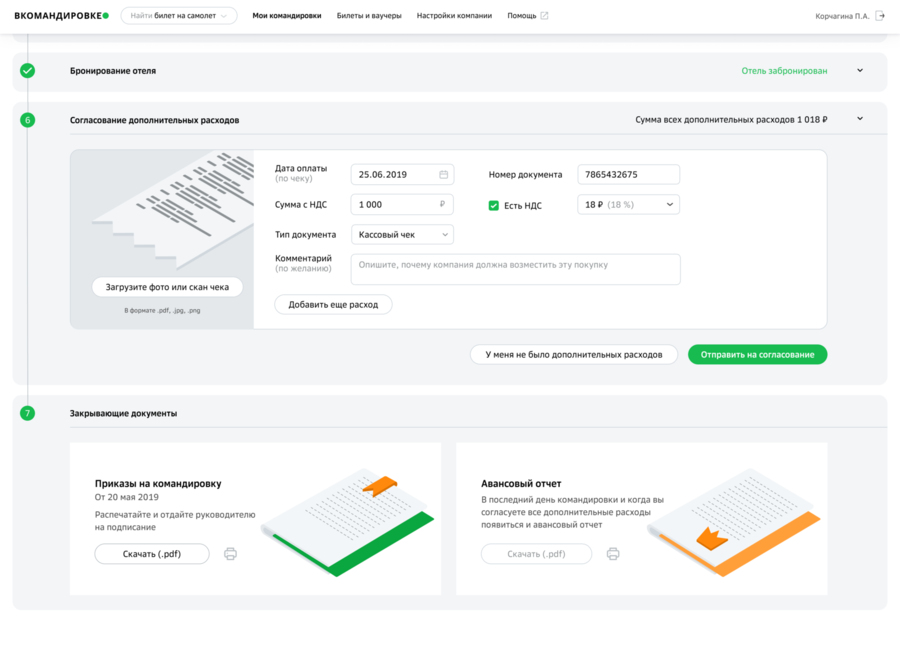Open the НДС 18 ₽ (18 %) dropdown

coord(629,205)
